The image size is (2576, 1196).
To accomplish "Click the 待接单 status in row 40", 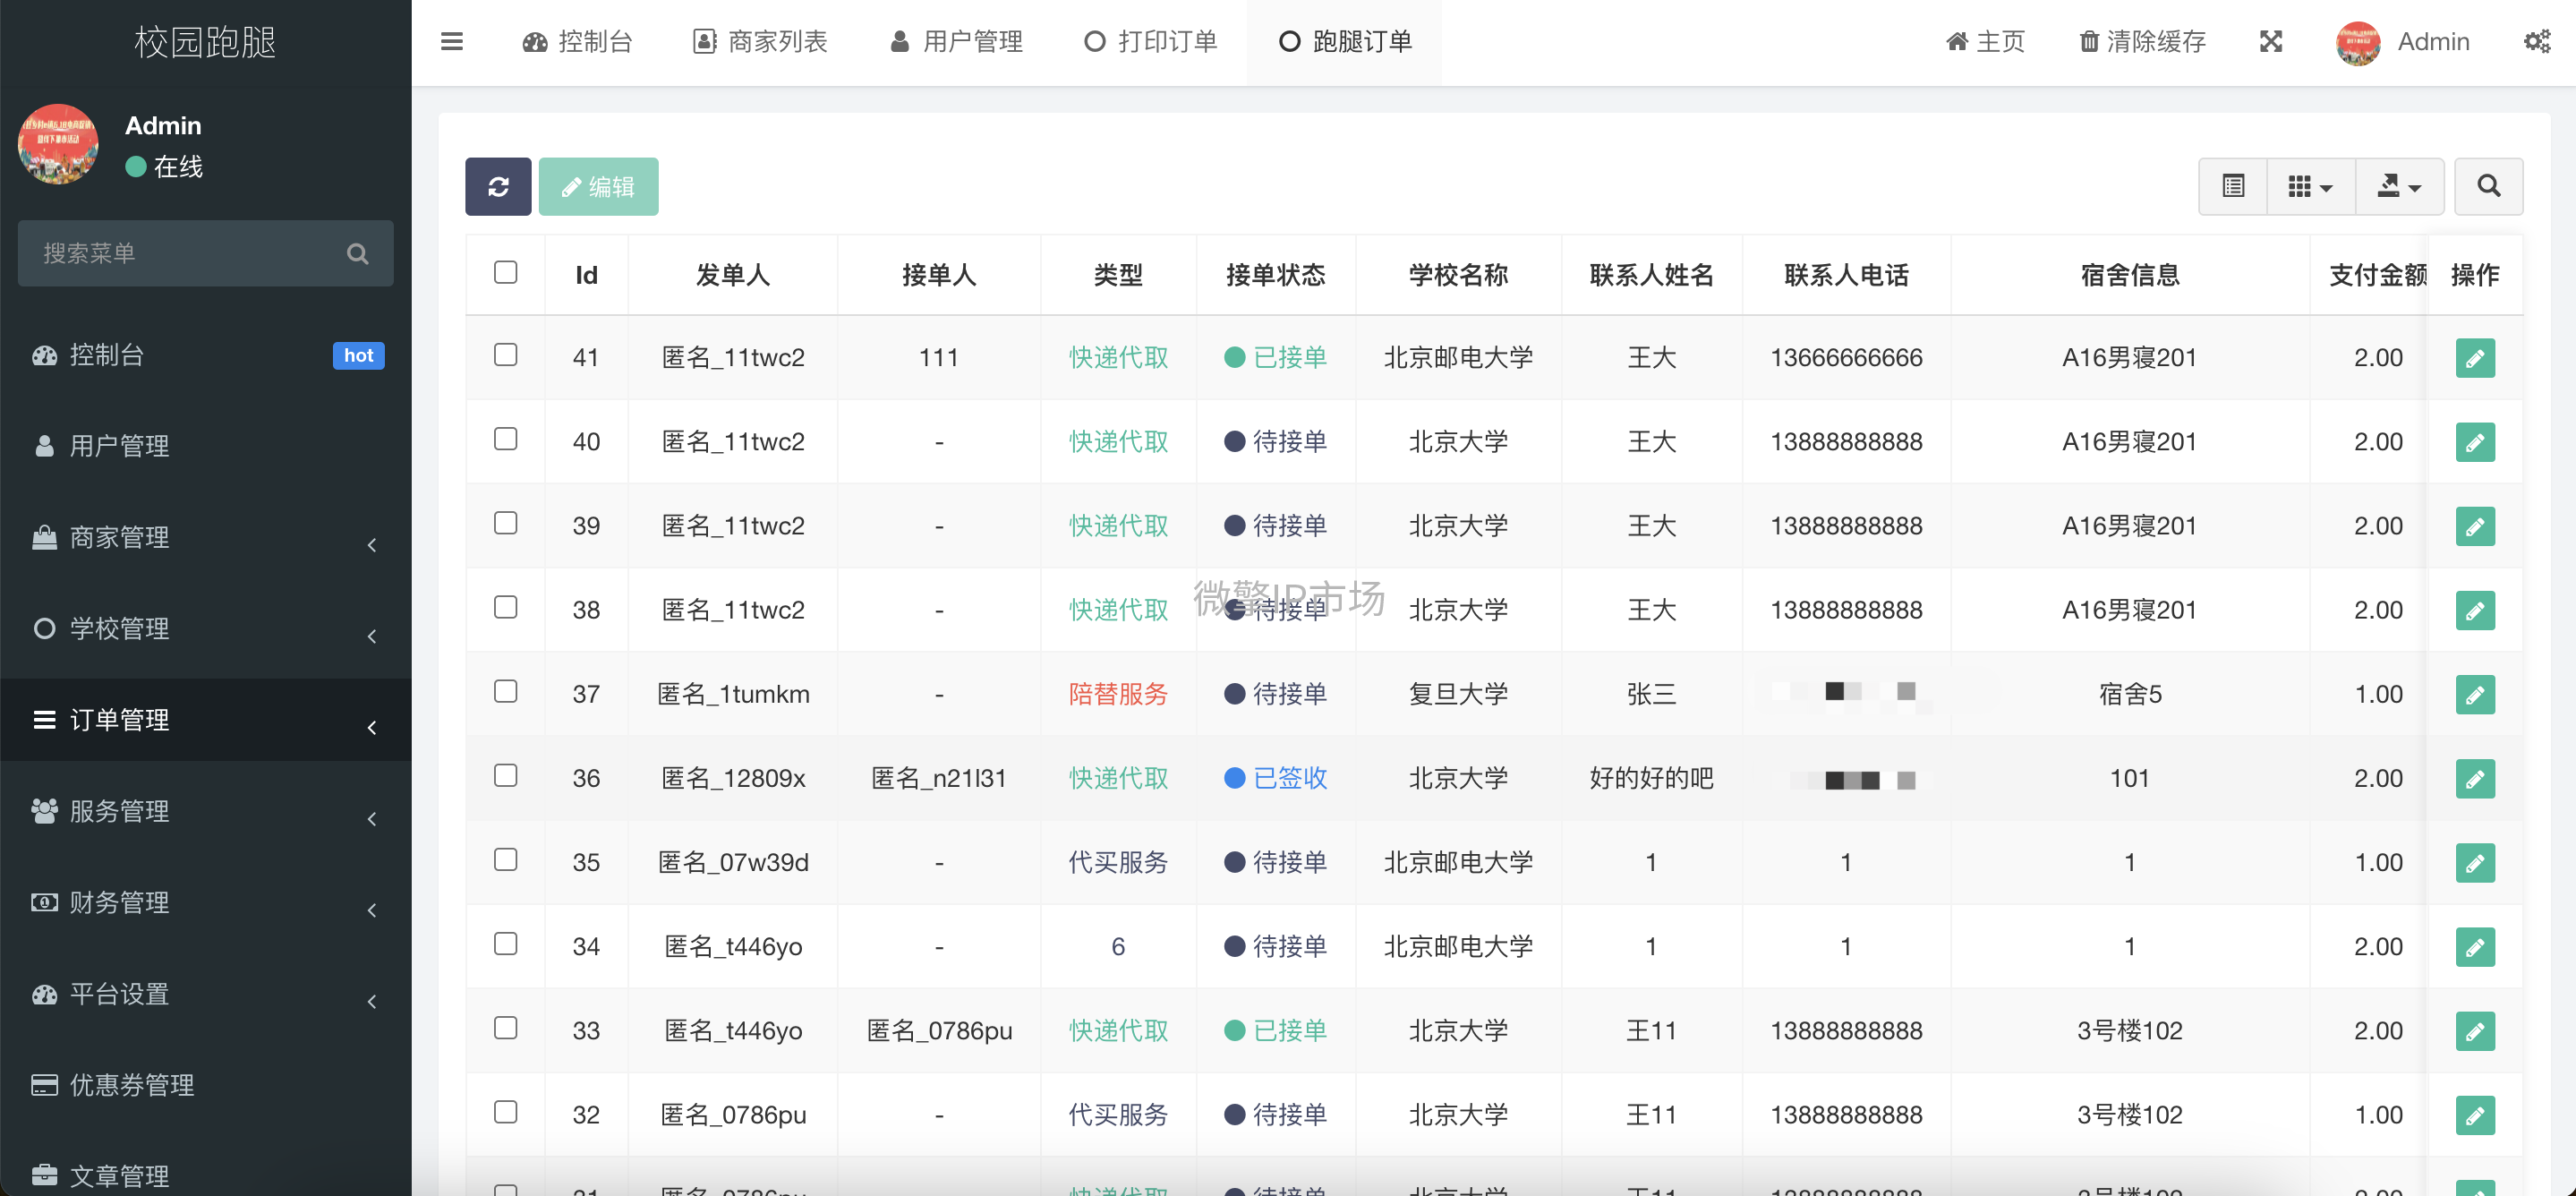I will click(x=1275, y=442).
